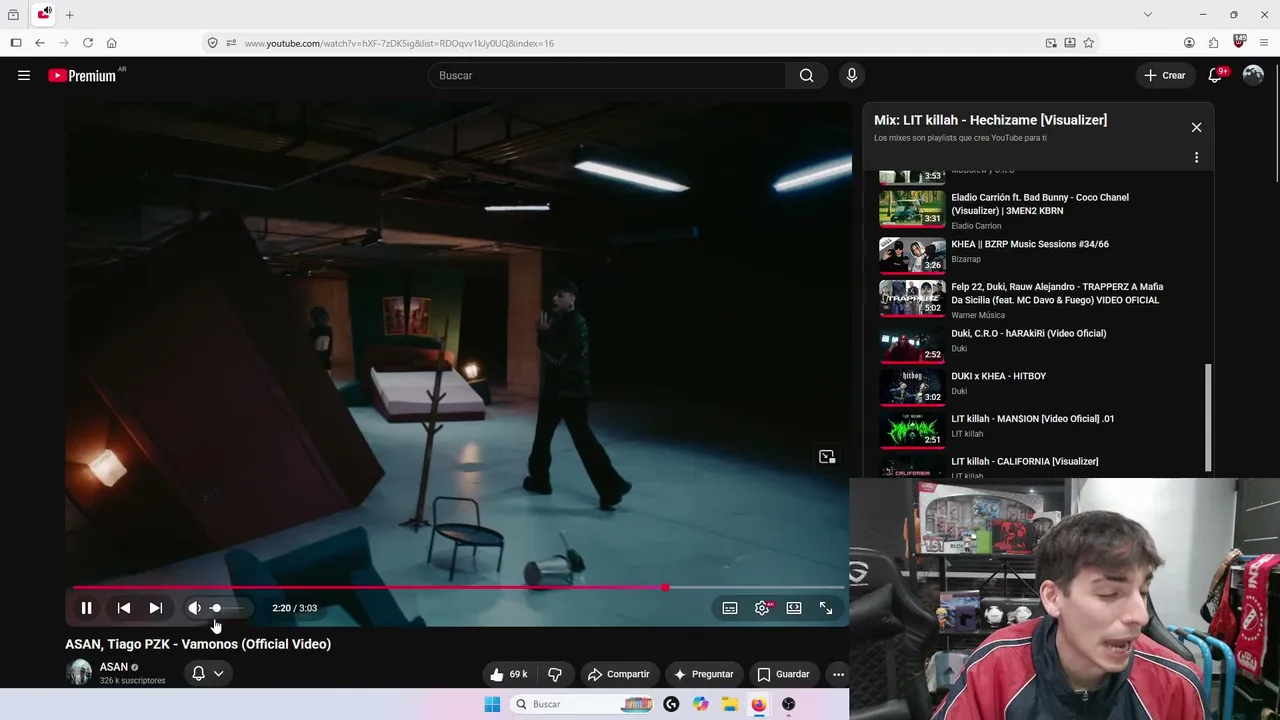Expand the subscription notification bell dropdown
The width and height of the screenshot is (1280, 720).
208,673
